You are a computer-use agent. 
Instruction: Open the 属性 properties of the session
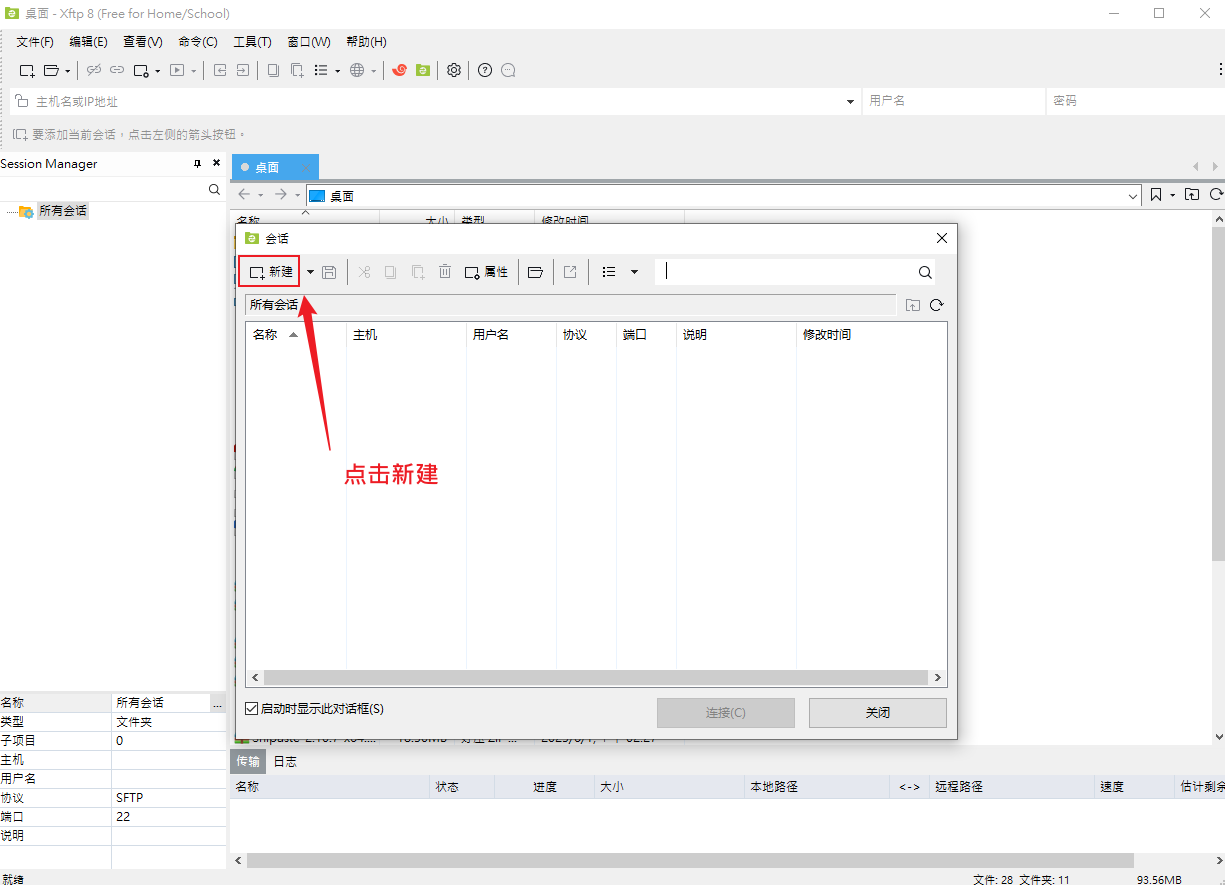(486, 272)
